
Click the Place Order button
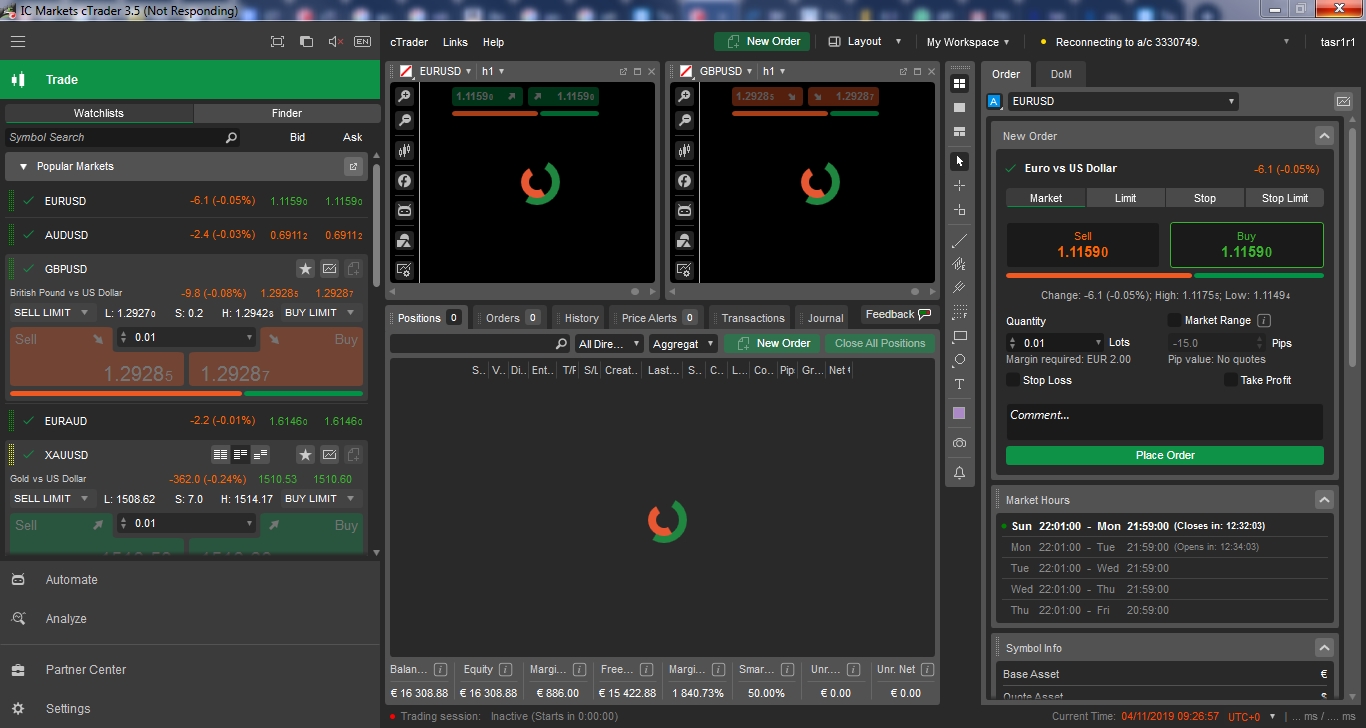[1165, 455]
